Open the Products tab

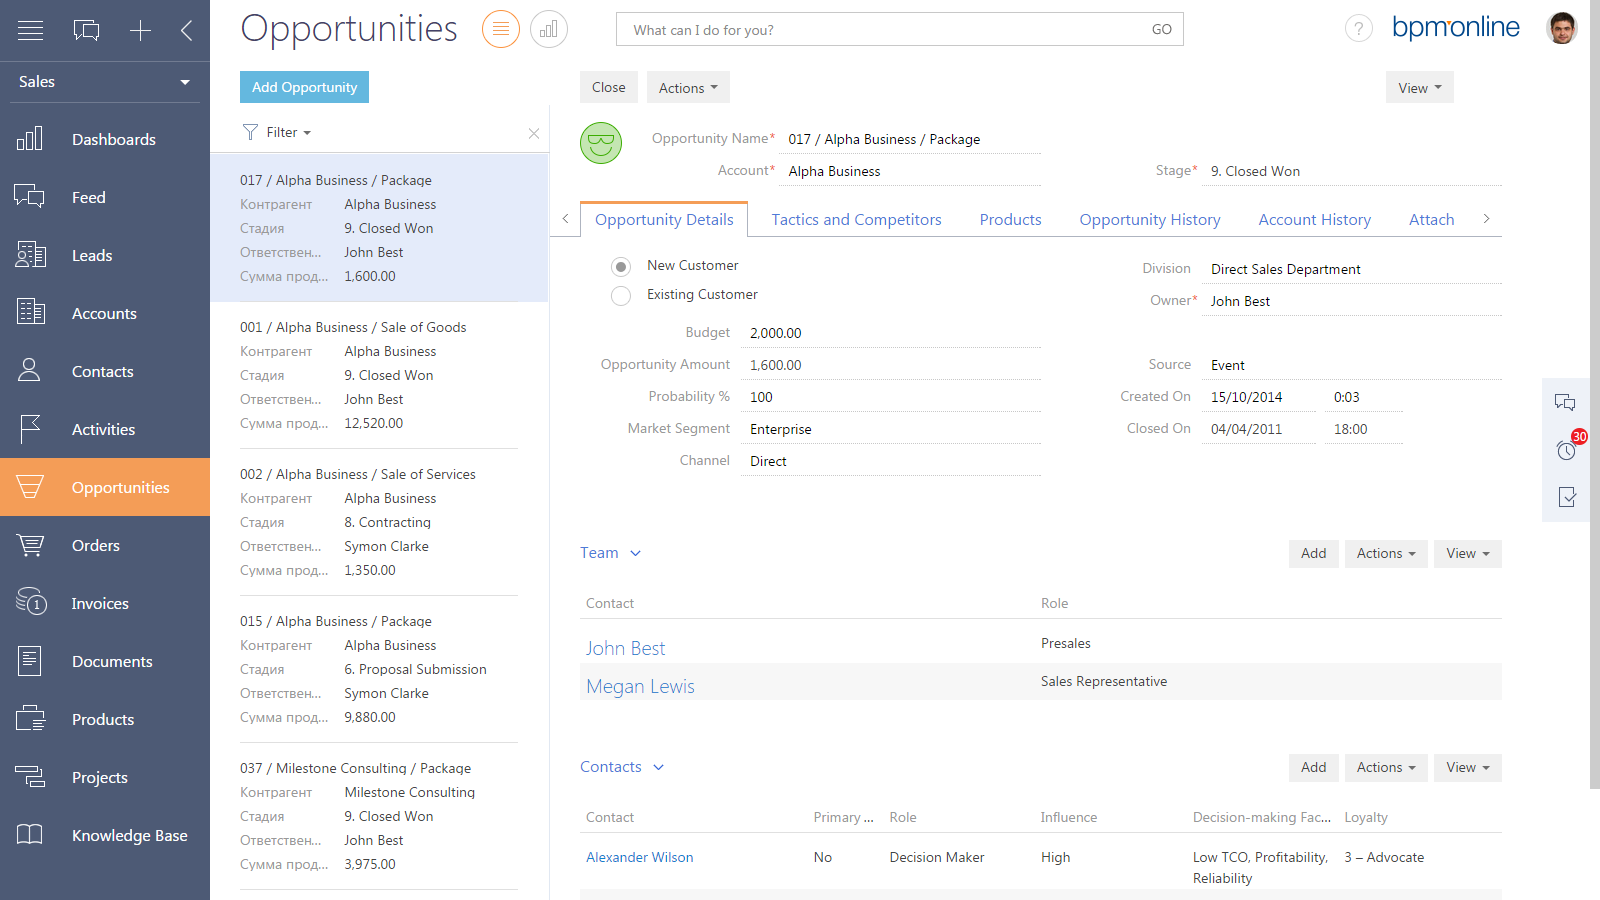click(1010, 220)
